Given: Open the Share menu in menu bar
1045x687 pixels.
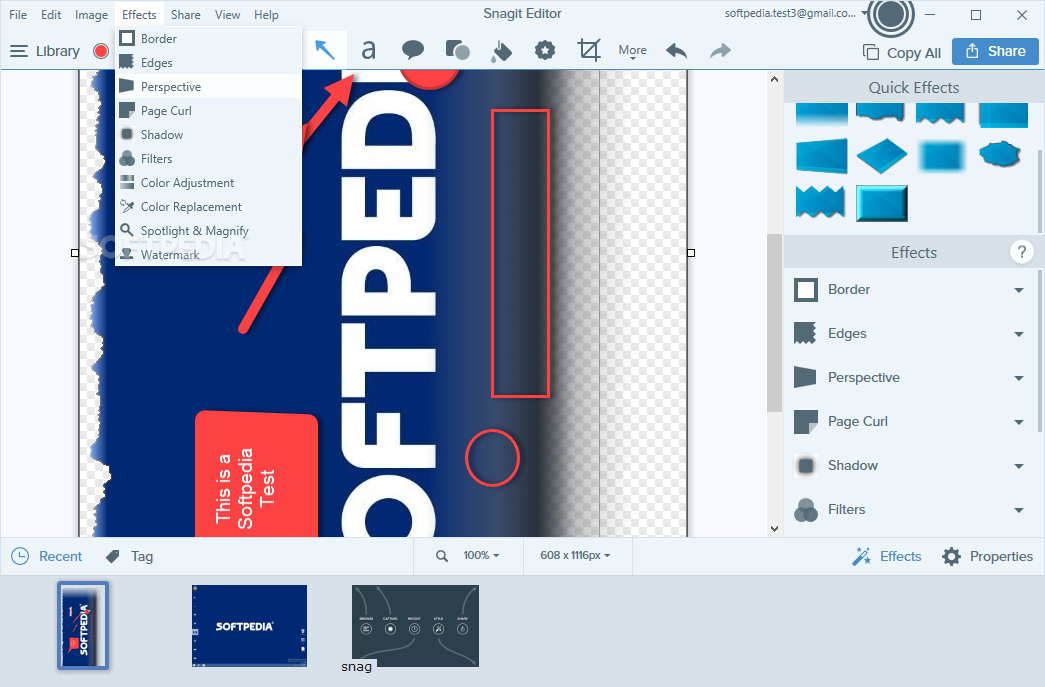Looking at the screenshot, I should 185,15.
